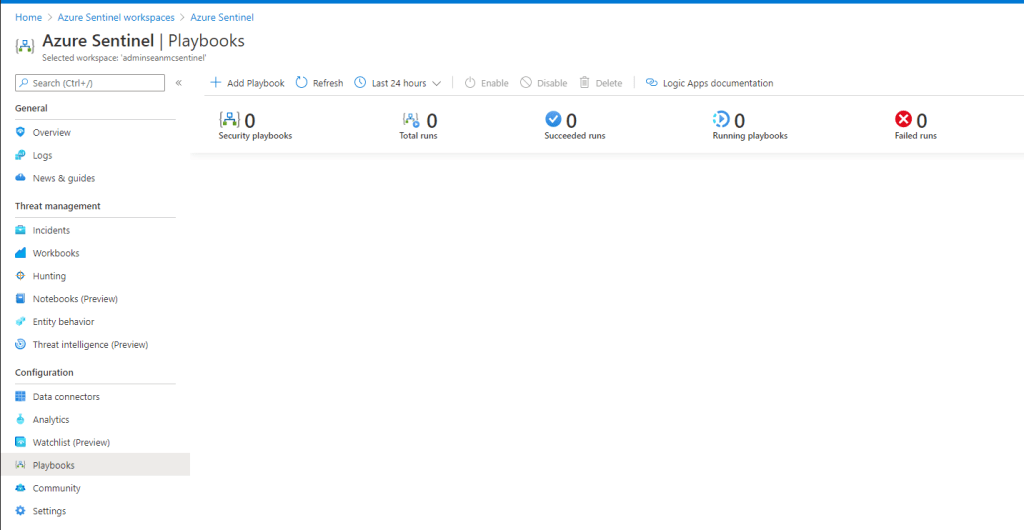Open Notebooks (Preview) in sidebar

coord(75,299)
